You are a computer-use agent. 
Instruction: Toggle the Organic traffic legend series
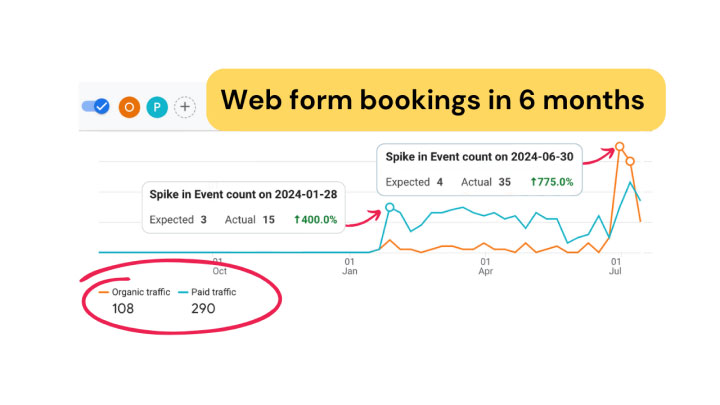[134, 292]
